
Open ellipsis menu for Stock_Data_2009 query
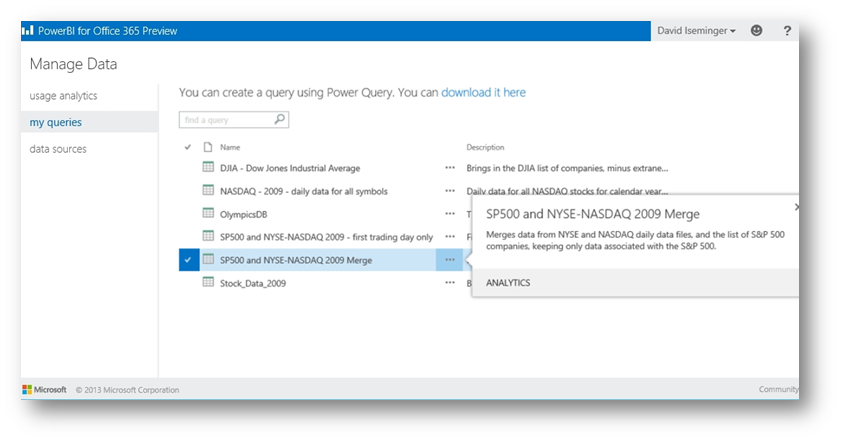[x=450, y=283]
